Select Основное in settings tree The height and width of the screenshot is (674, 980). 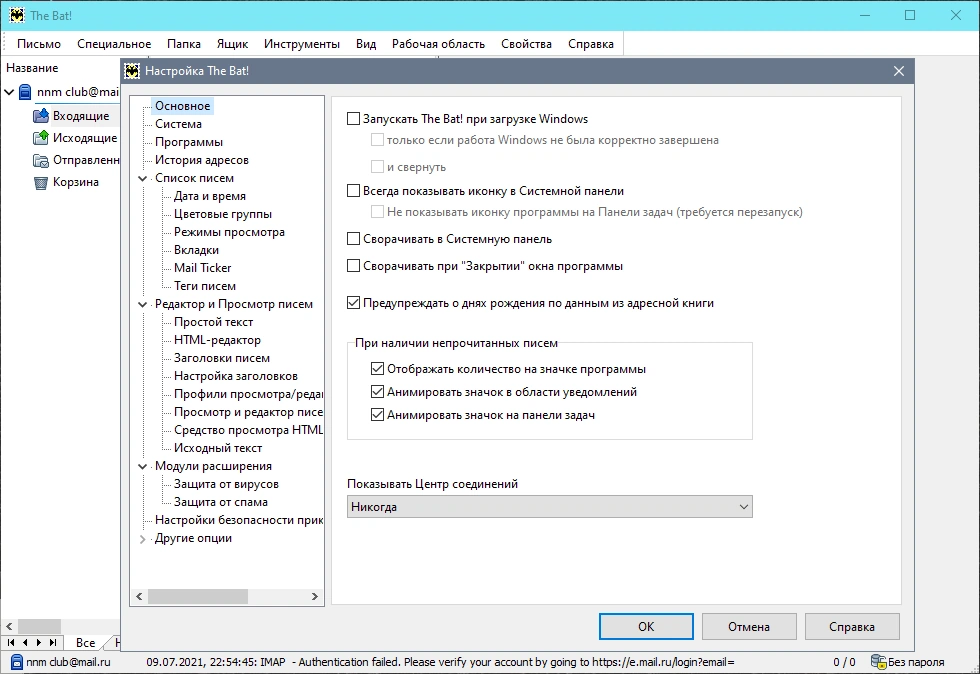182,106
